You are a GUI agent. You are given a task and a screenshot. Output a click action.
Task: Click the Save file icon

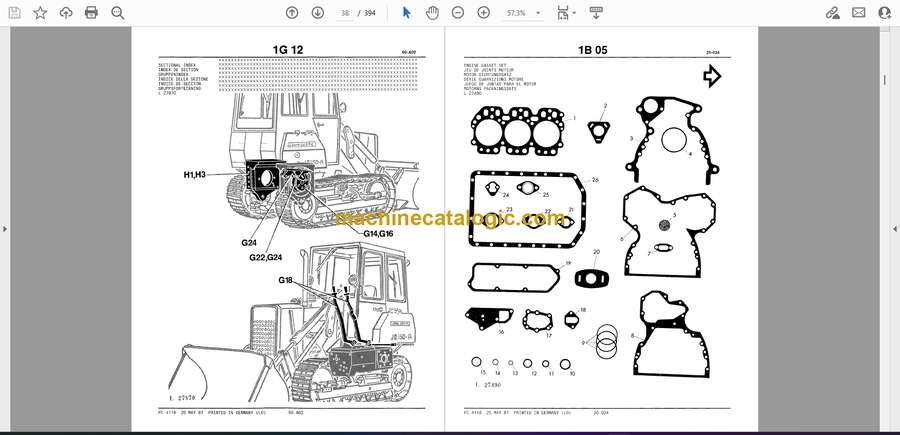14,13
